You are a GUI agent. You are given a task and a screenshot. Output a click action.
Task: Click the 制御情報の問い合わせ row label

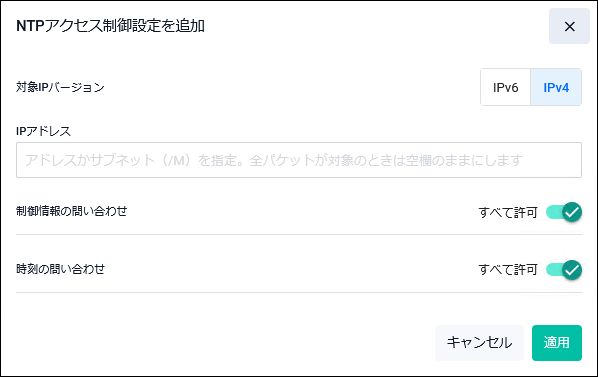pos(72,211)
